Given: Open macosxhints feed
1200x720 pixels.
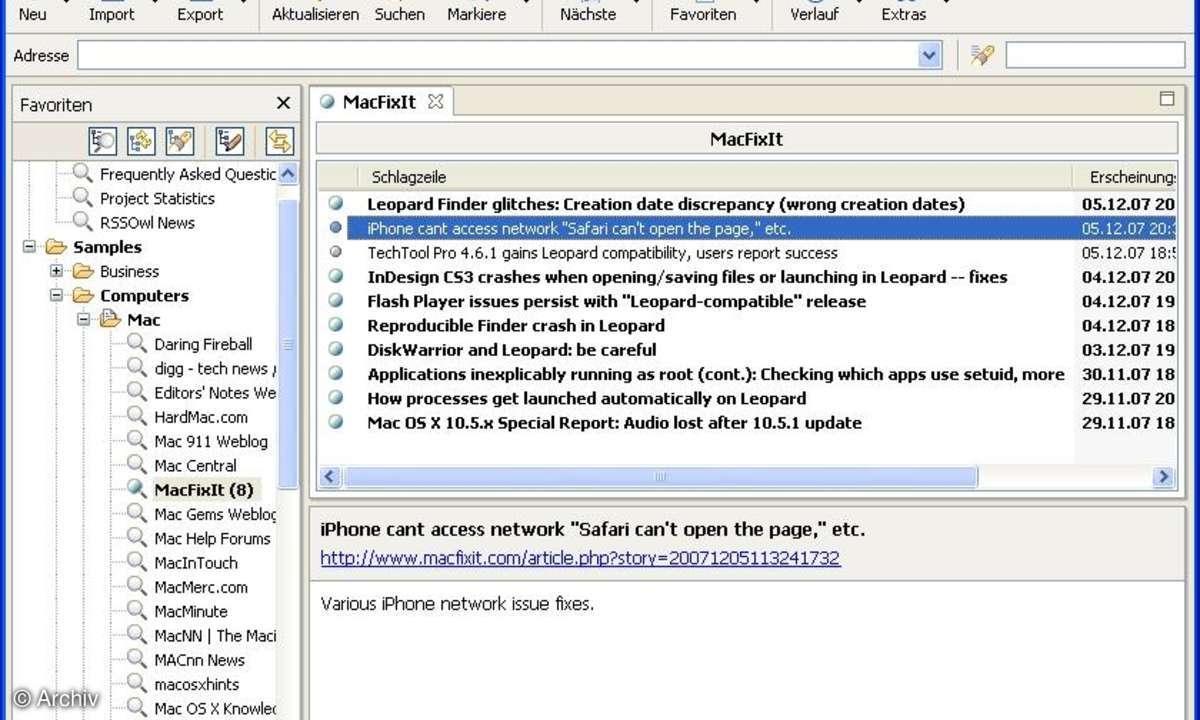Looking at the screenshot, I should (x=196, y=684).
